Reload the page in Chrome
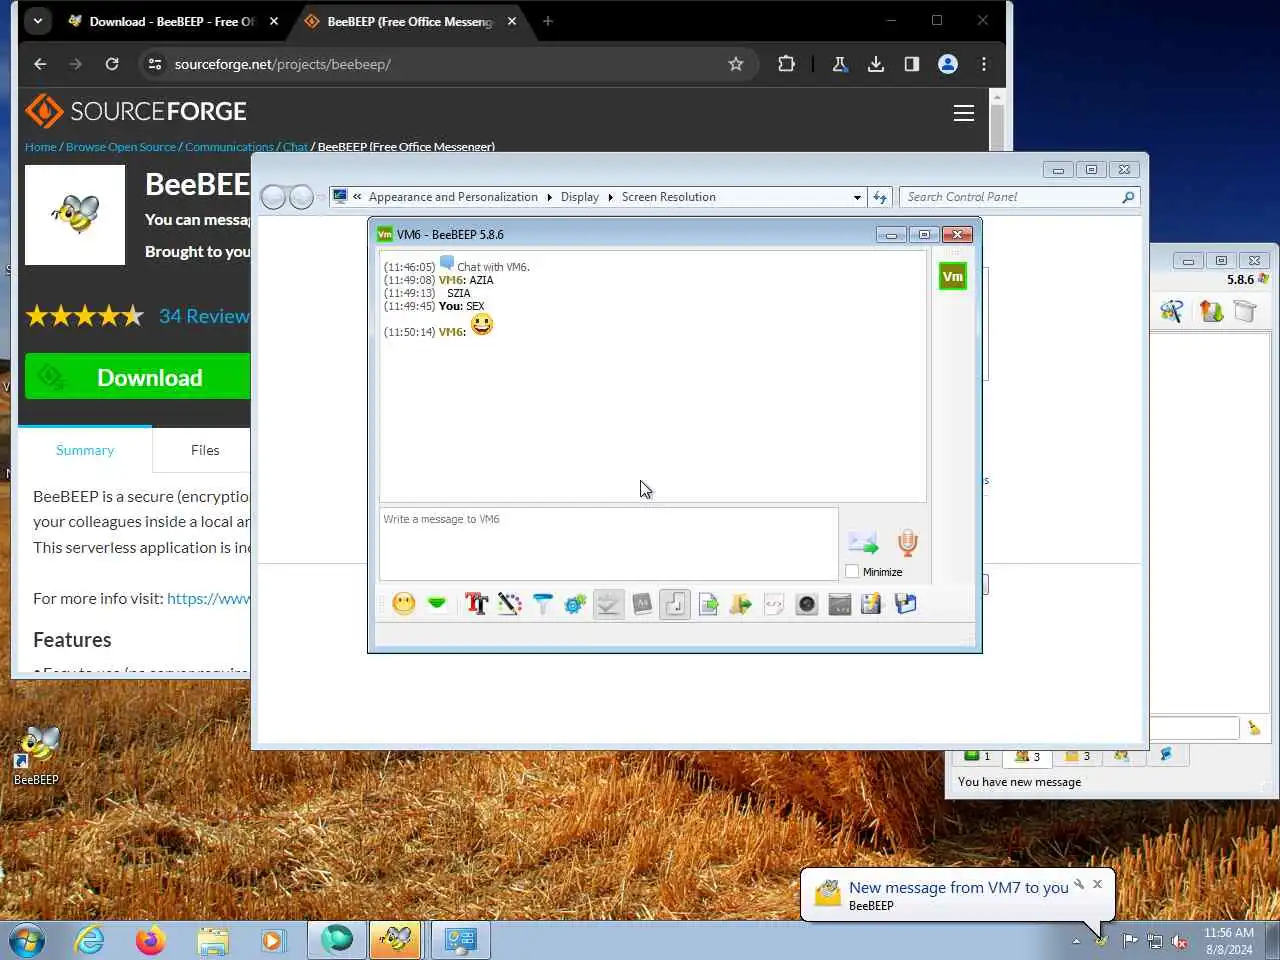1280x960 pixels. click(112, 64)
